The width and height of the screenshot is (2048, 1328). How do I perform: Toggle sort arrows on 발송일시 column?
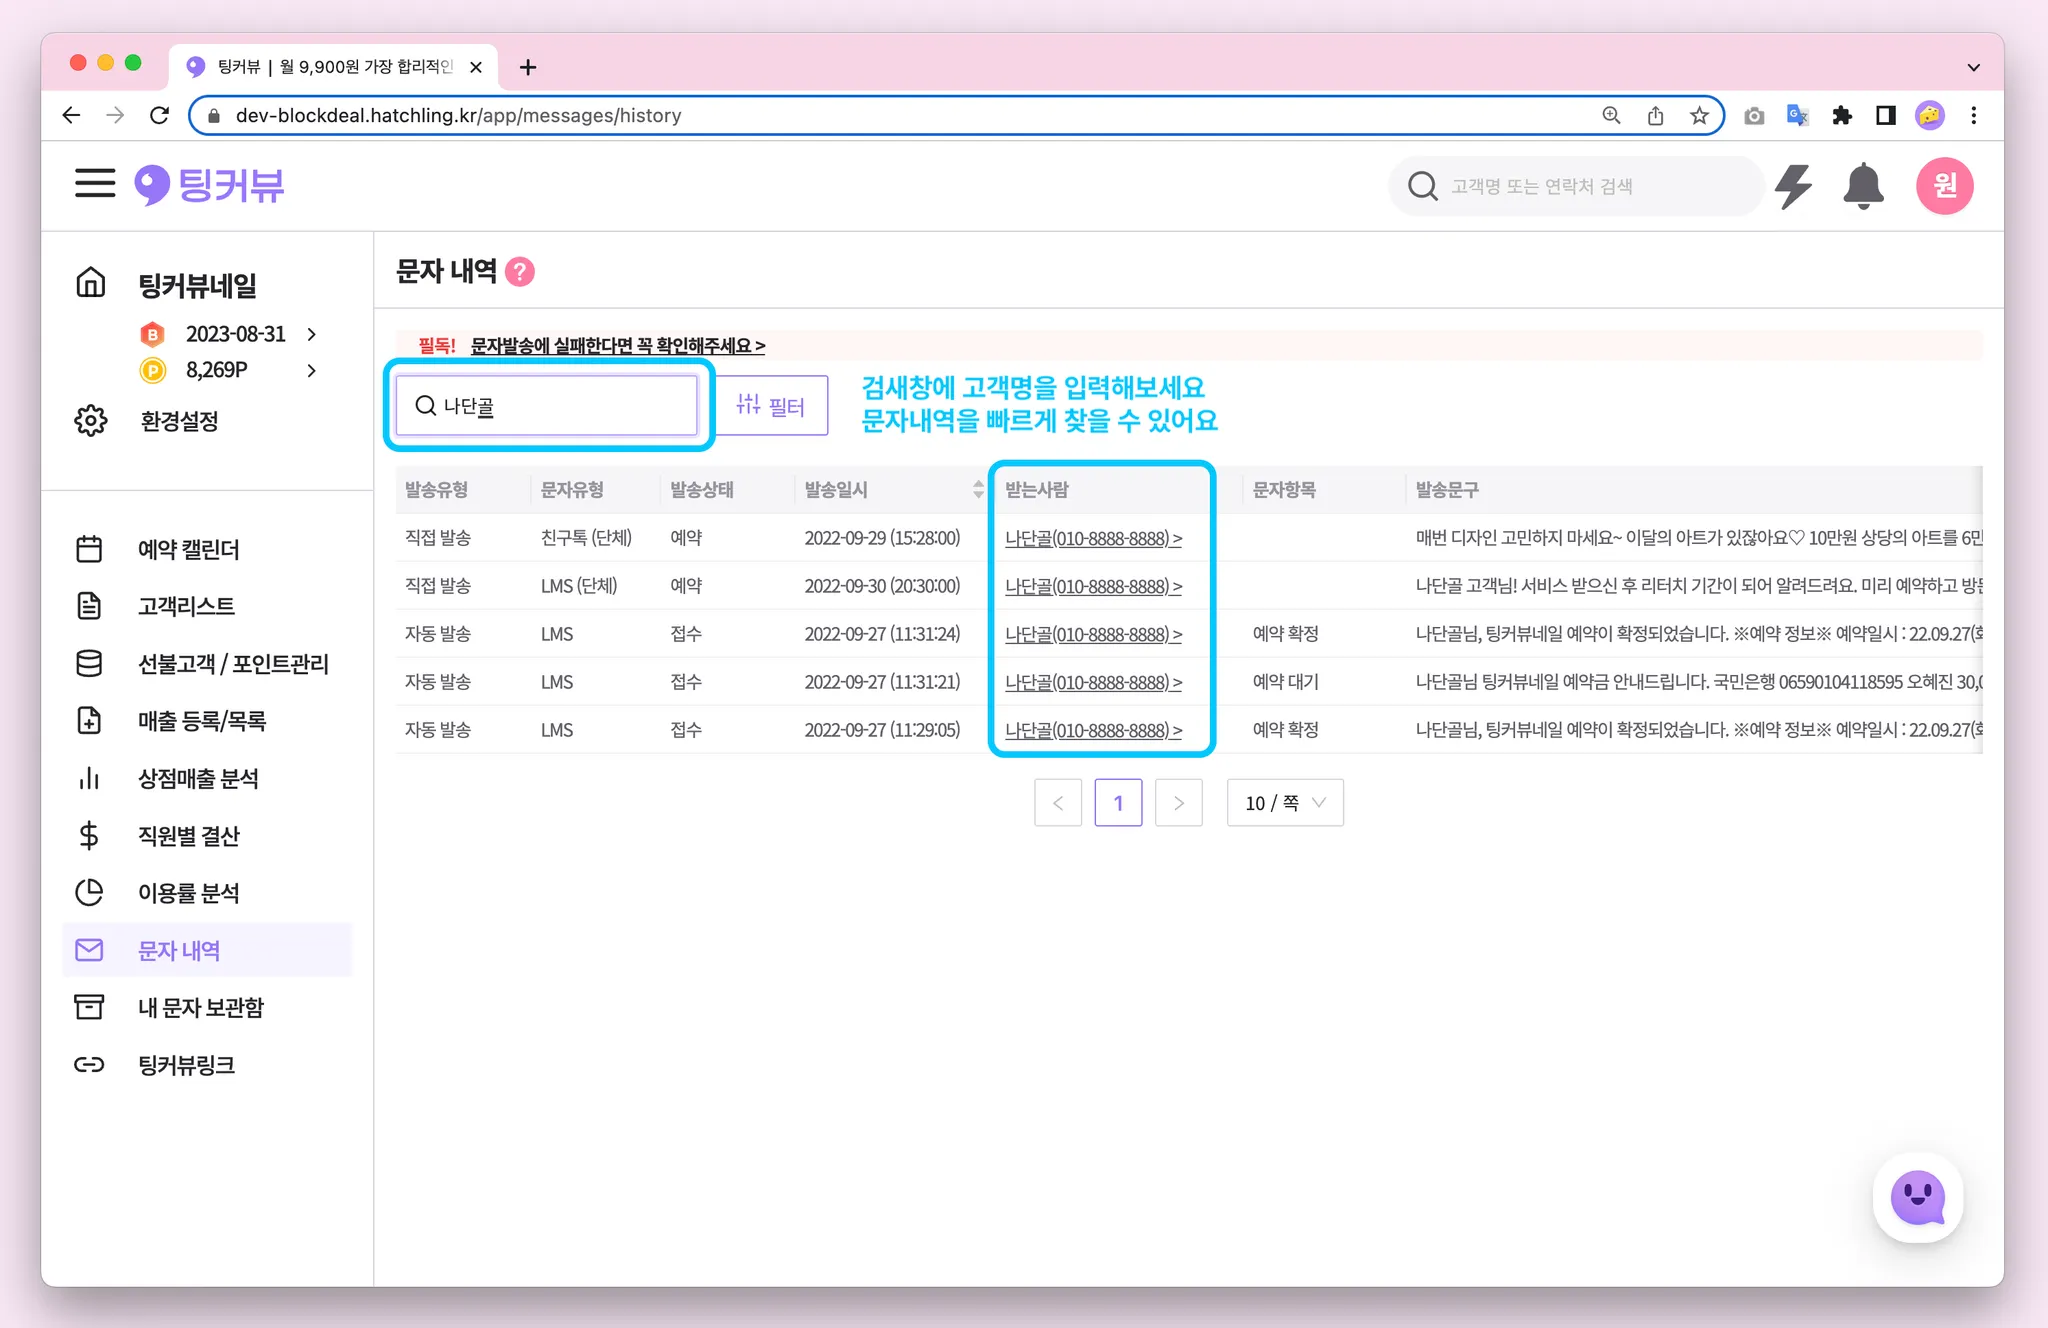tap(977, 490)
